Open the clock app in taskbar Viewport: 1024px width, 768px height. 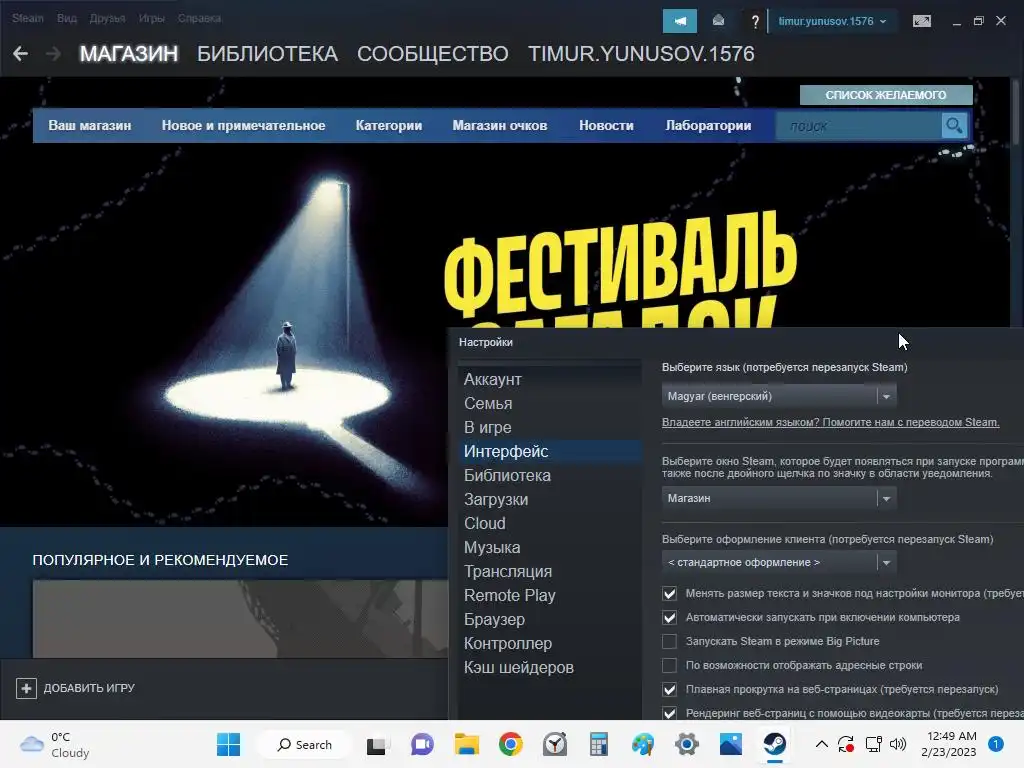(554, 744)
